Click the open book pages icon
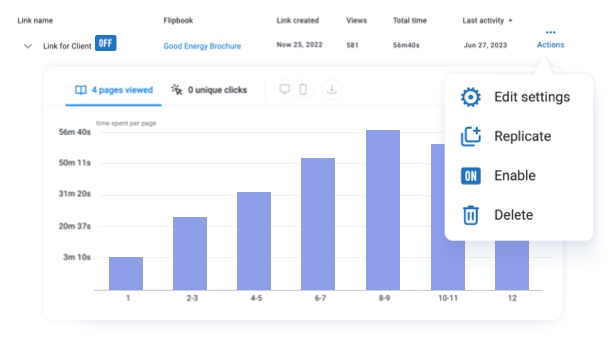This screenshot has height=364, width=608. [x=81, y=90]
